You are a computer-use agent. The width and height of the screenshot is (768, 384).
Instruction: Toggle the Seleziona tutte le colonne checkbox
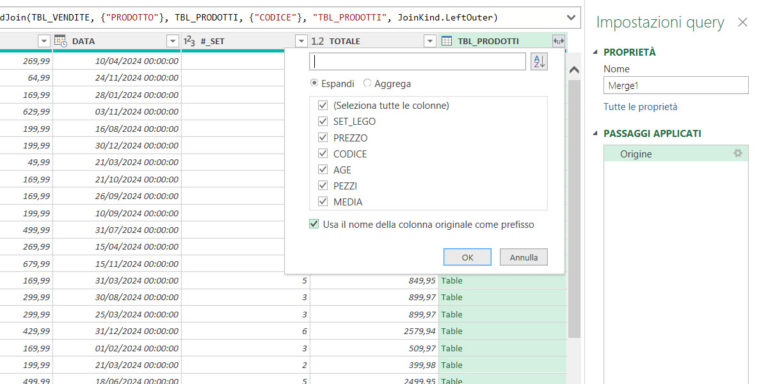click(323, 105)
